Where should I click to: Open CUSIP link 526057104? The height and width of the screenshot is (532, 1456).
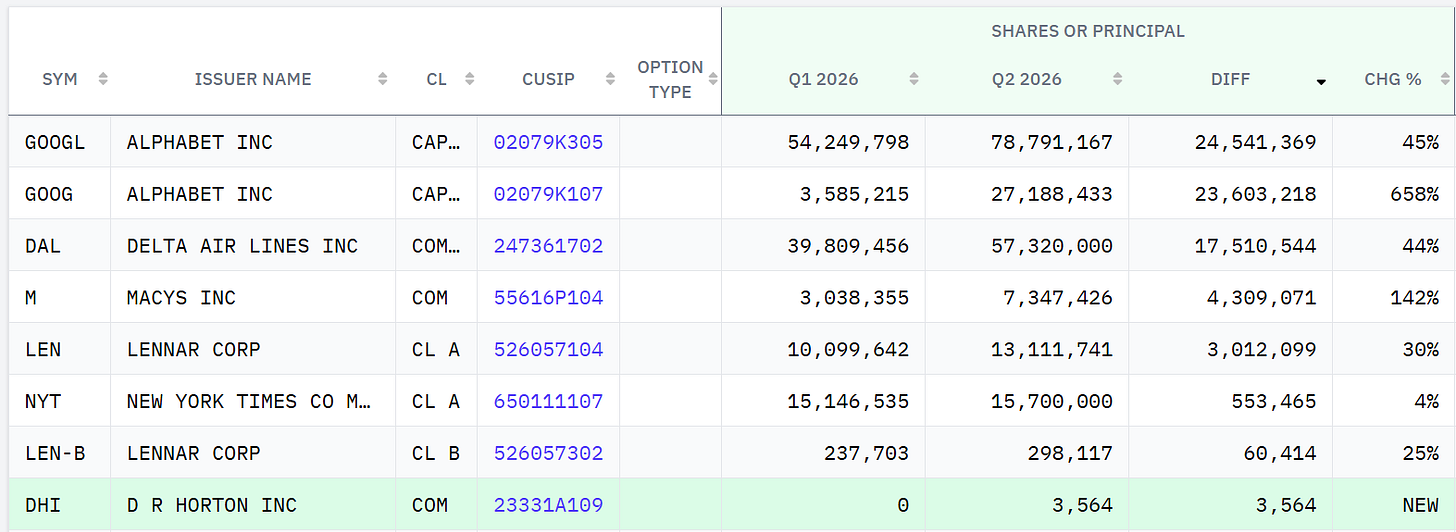click(x=548, y=350)
